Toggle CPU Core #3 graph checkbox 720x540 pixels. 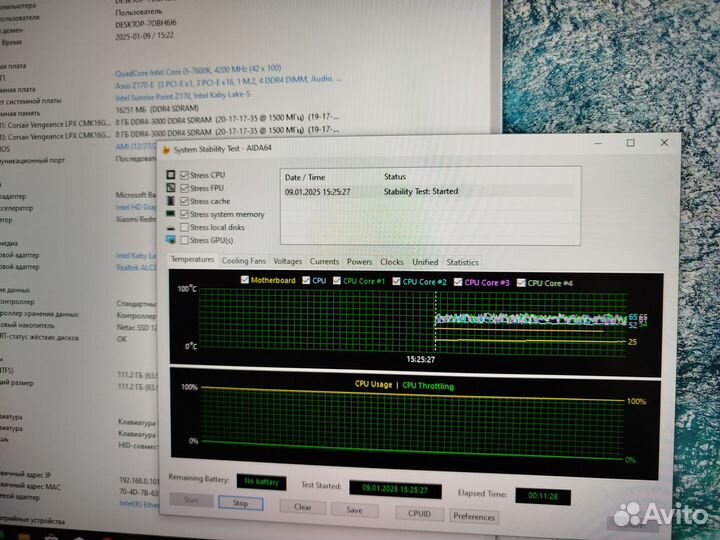pyautogui.click(x=458, y=282)
